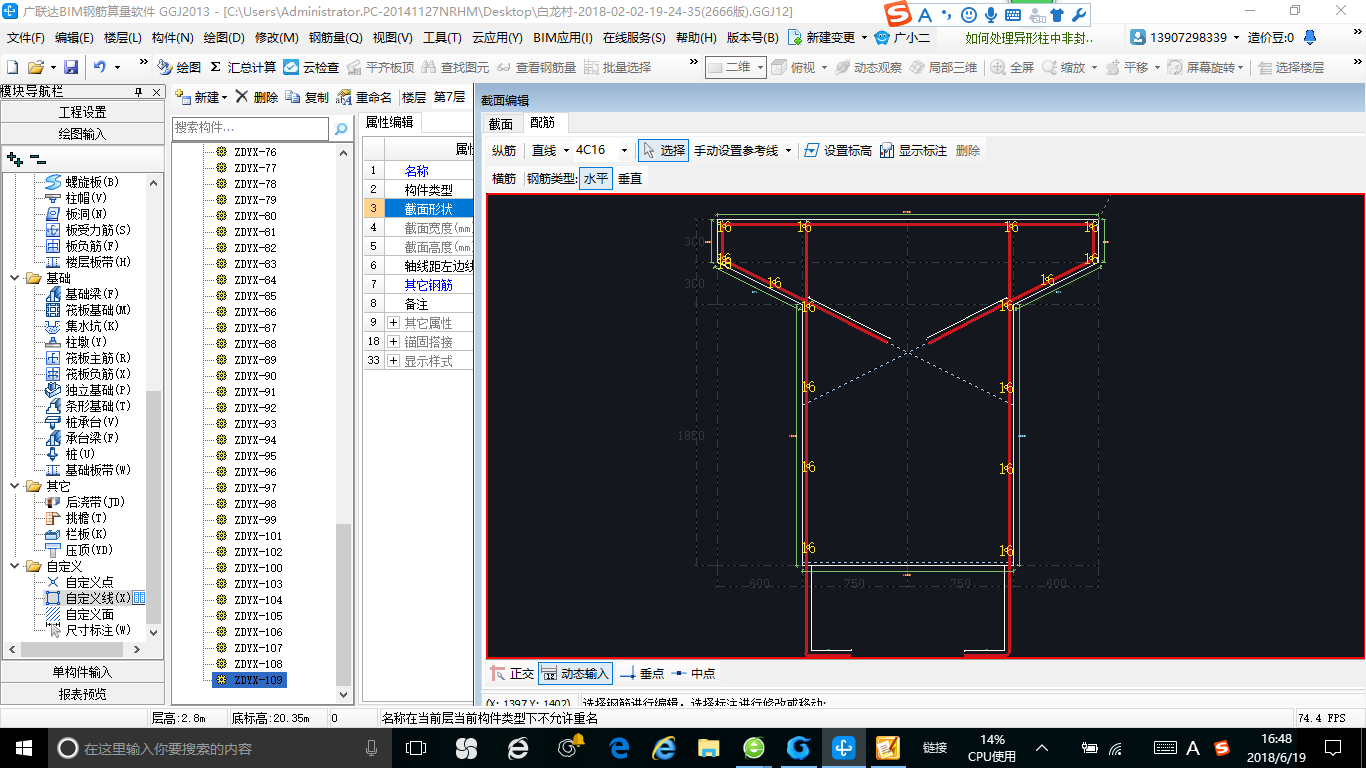Click 重命名 rename component
The height and width of the screenshot is (768, 1366).
364,97
